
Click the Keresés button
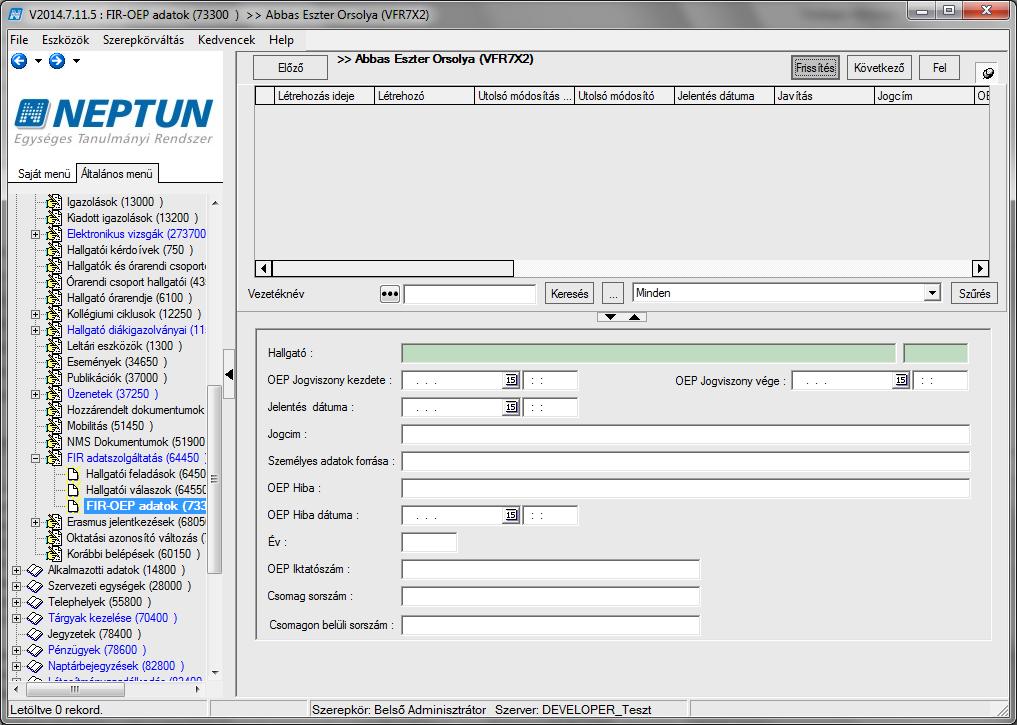pos(569,294)
